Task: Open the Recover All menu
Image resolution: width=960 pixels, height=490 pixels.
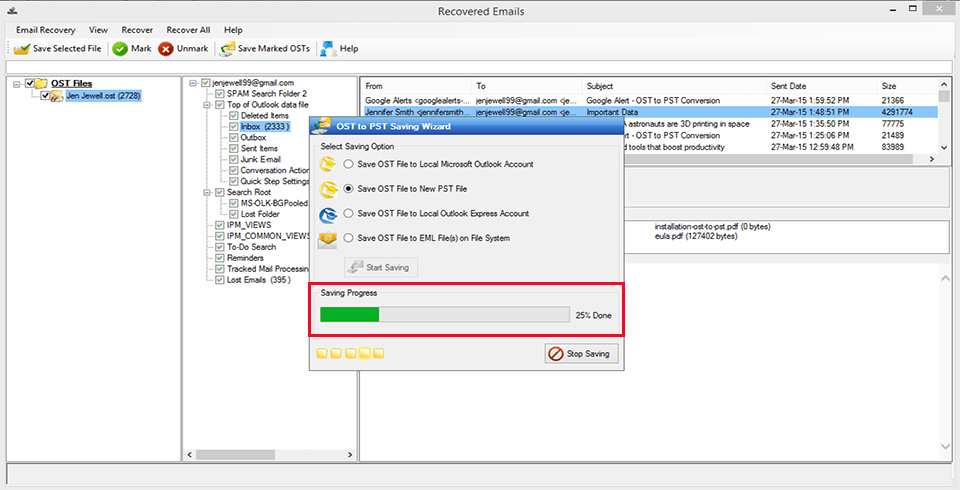Action: (188, 29)
